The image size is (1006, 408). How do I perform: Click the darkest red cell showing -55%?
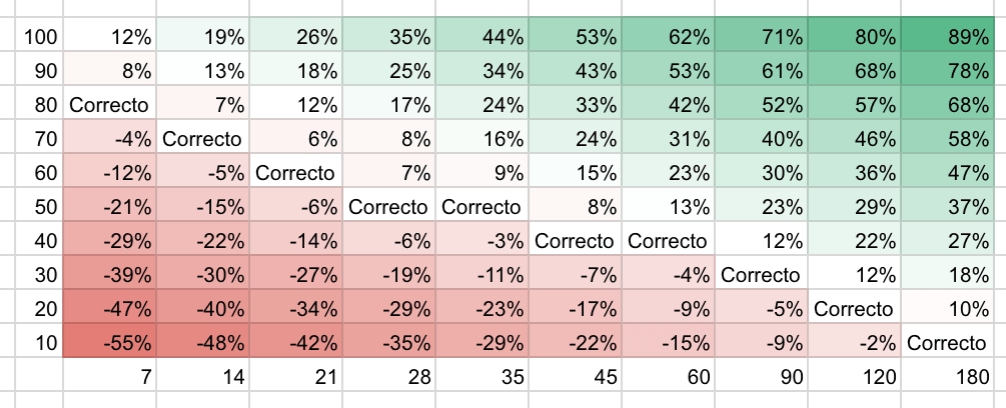coord(109,342)
